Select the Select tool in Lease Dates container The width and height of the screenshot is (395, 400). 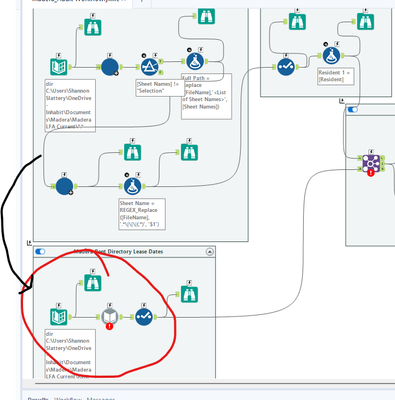(x=144, y=317)
